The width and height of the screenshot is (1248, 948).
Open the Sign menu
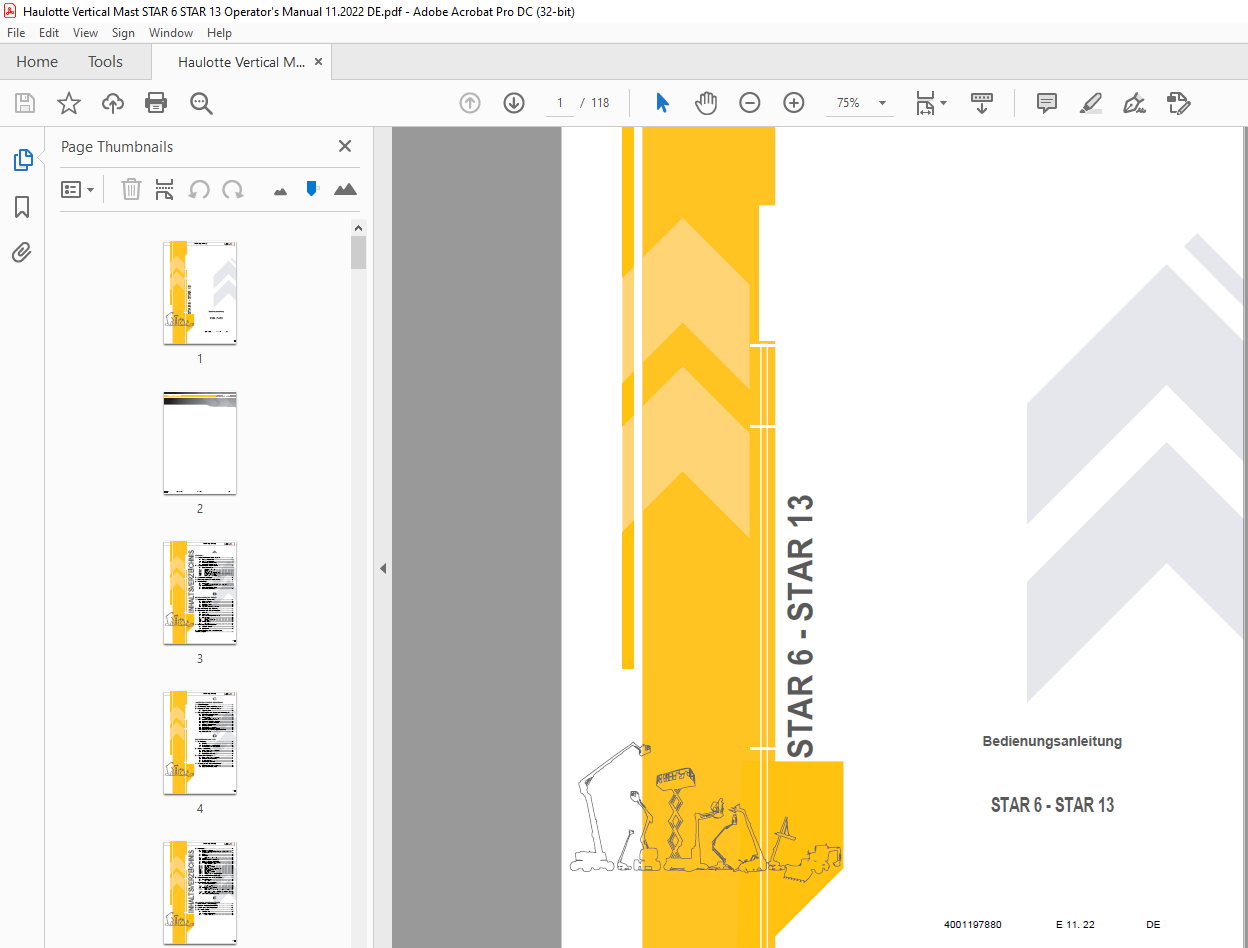[123, 33]
